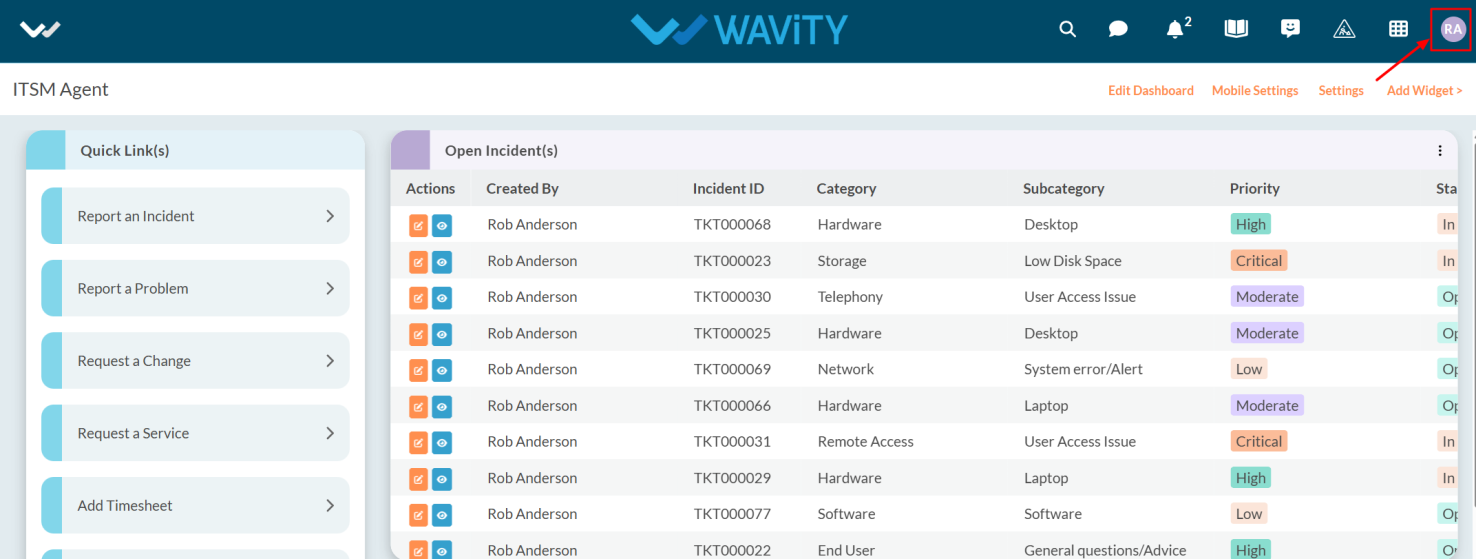View incident TKT000066 with eye icon

pos(442,406)
